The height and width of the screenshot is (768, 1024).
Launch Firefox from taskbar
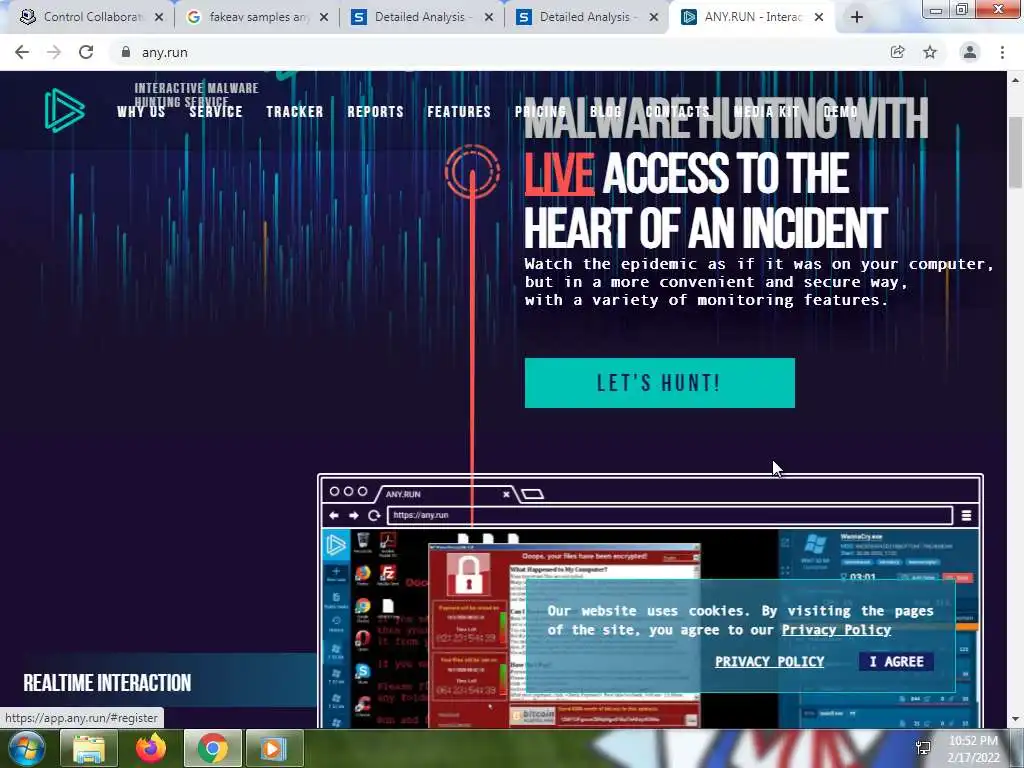[x=151, y=748]
